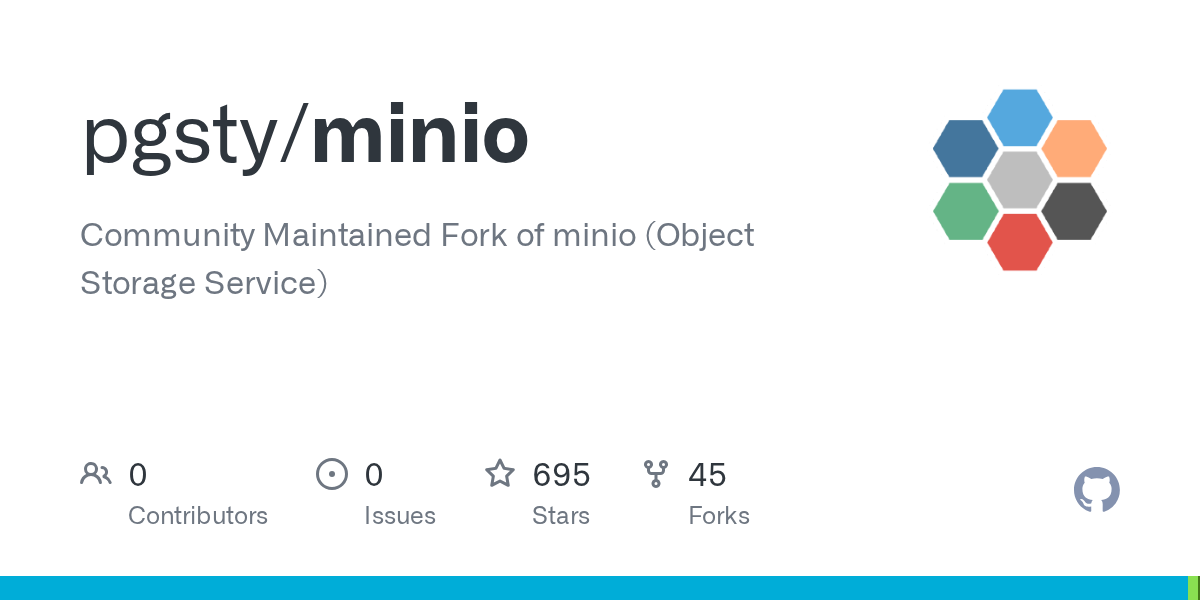Select the red hexagon at avatar bottom

click(x=1020, y=242)
